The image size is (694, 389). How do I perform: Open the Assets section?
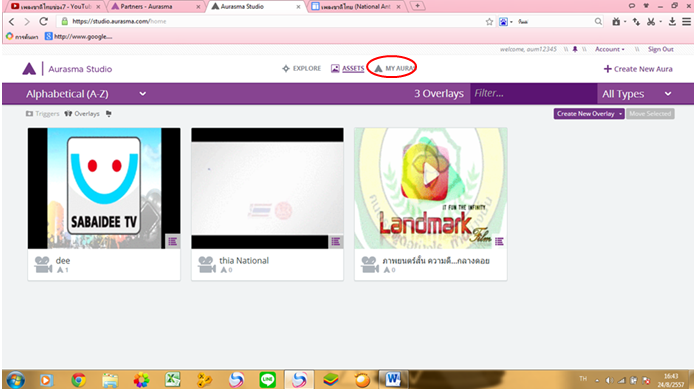click(x=347, y=69)
